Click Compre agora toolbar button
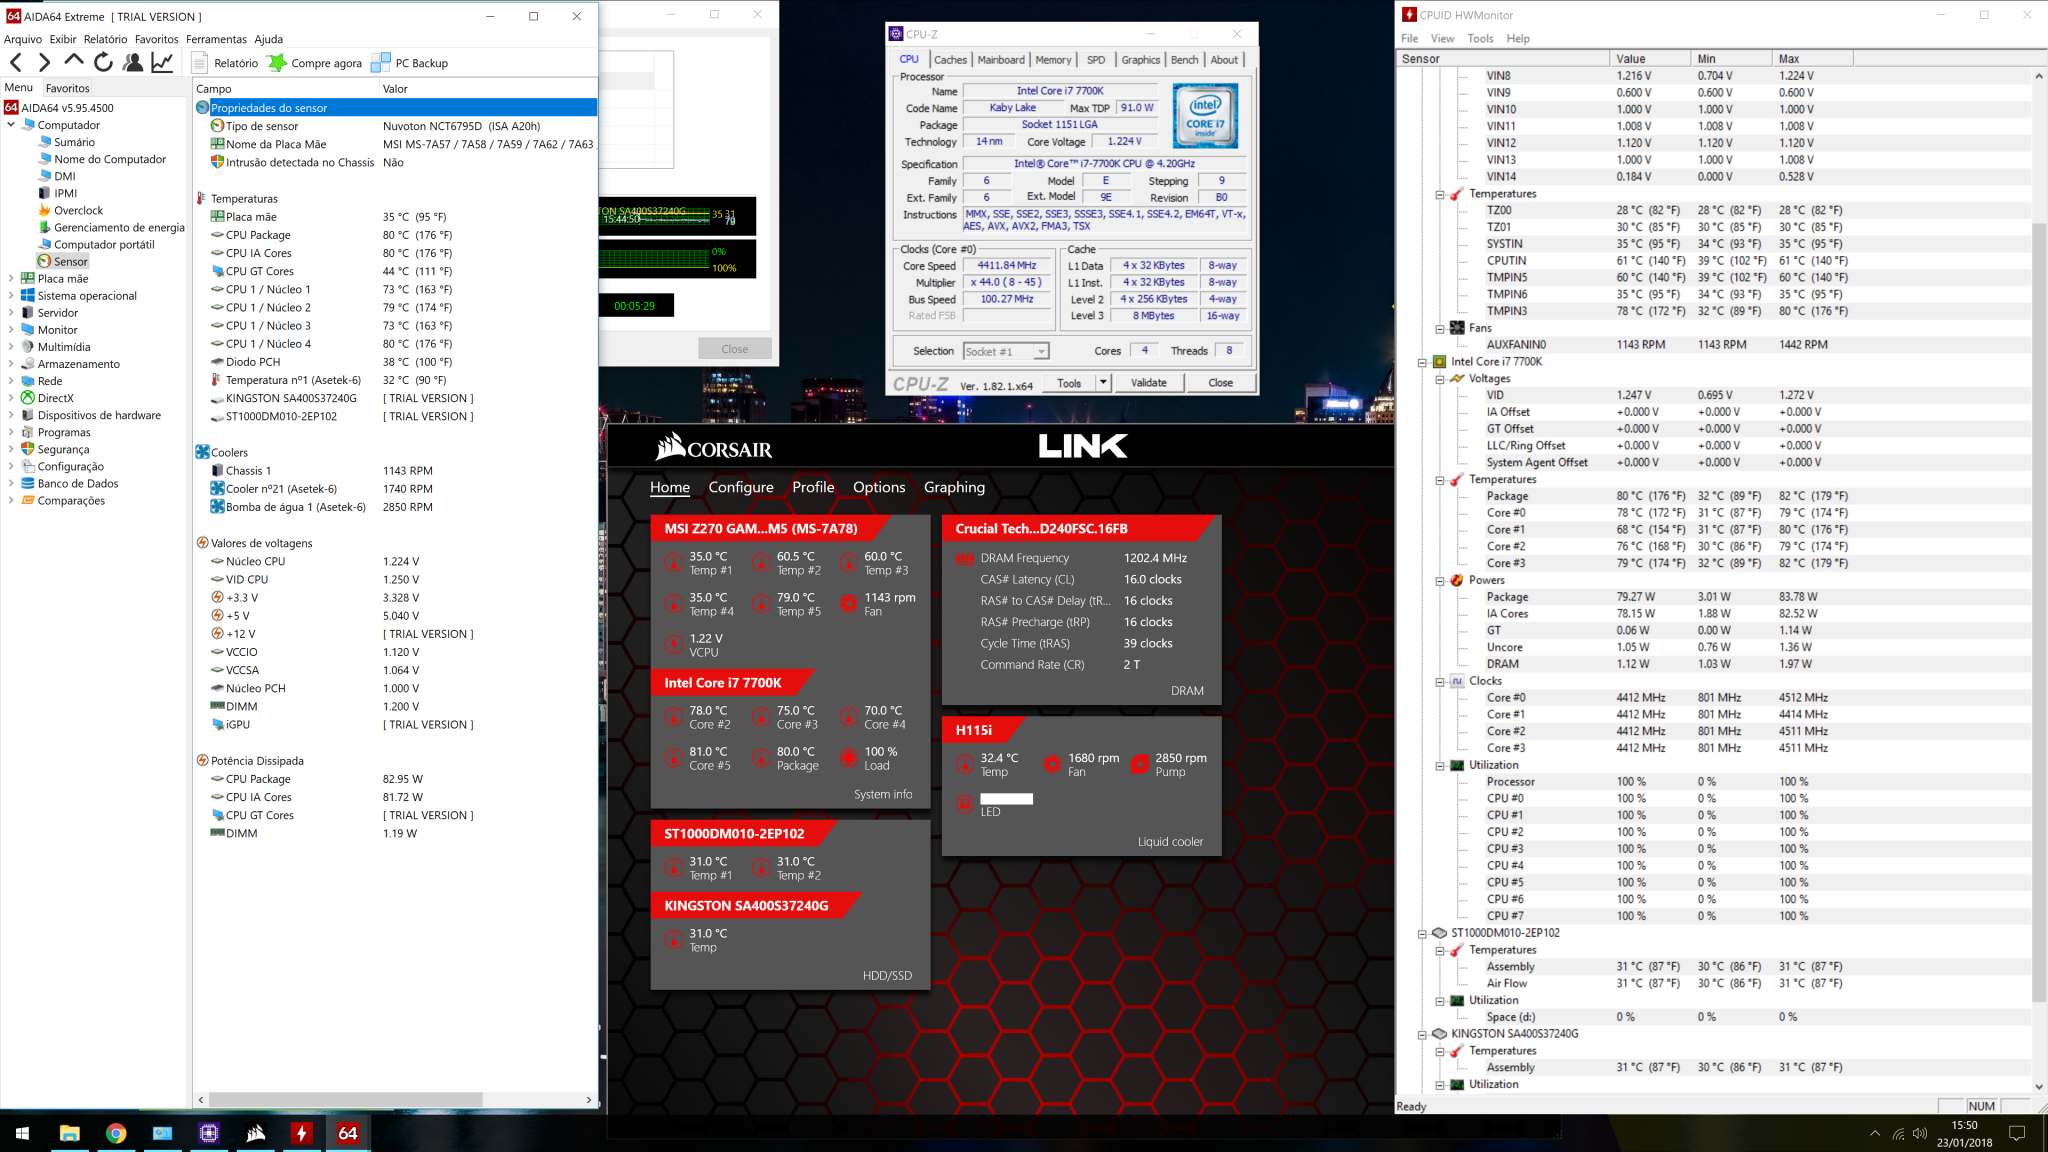 pos(315,63)
